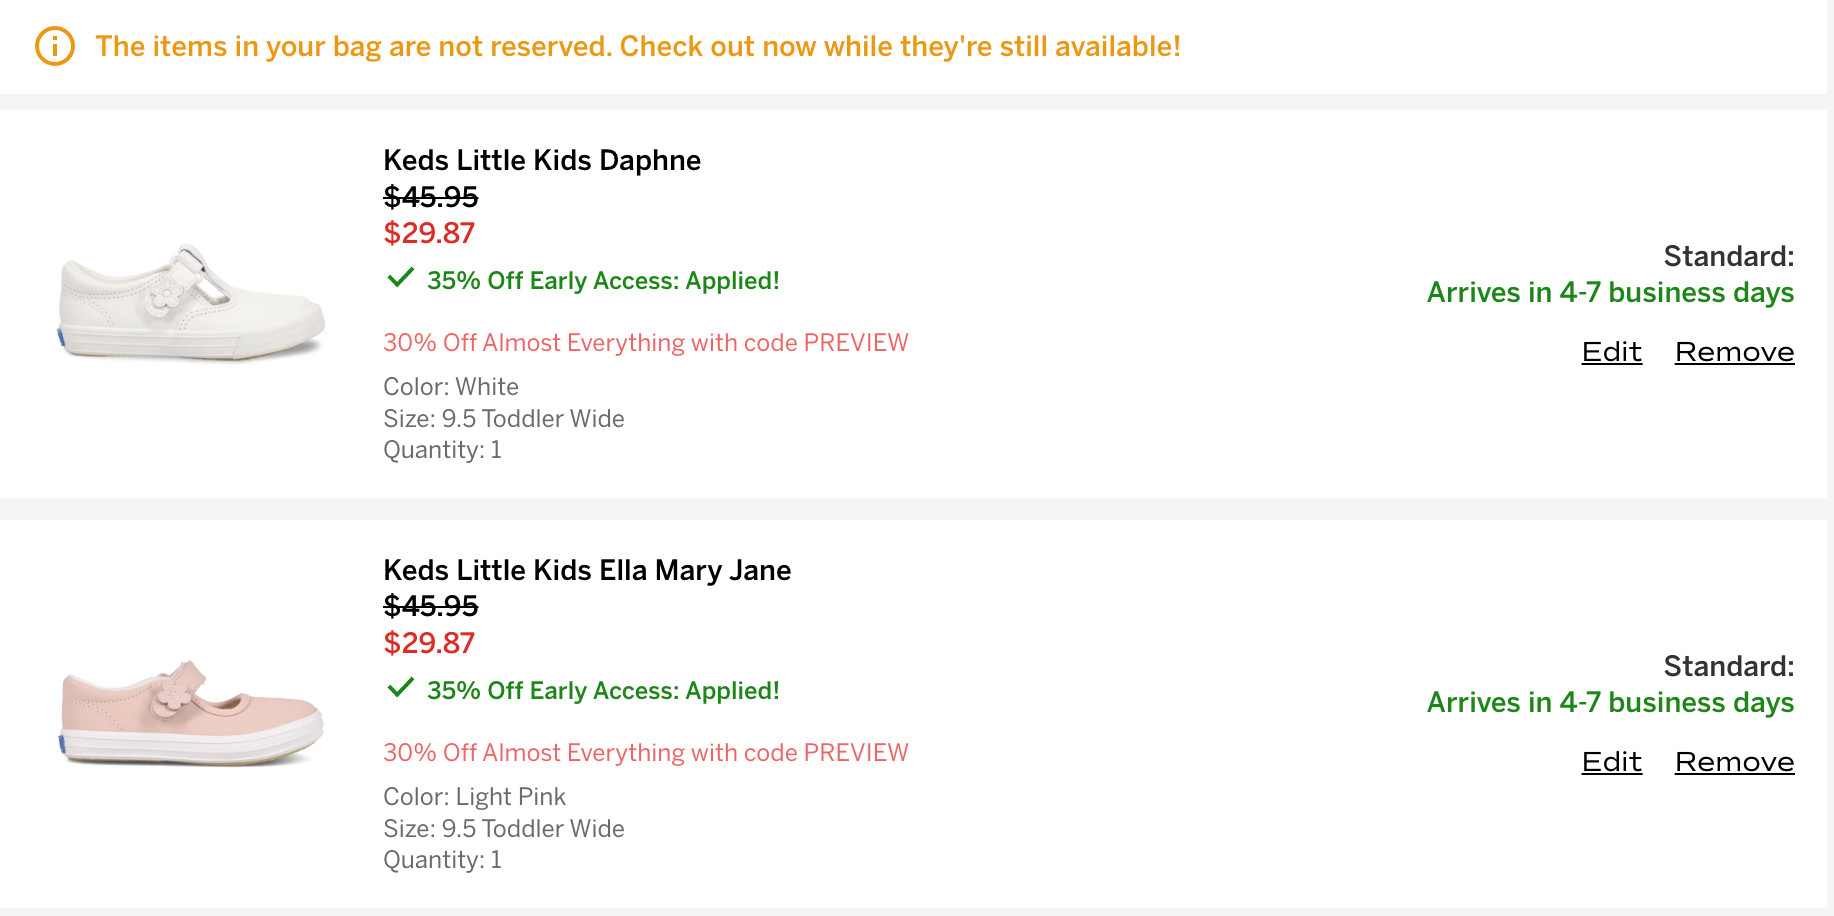Image resolution: width=1834 pixels, height=916 pixels.
Task: Click the orange info icon in the notice
Action: click(x=55, y=46)
